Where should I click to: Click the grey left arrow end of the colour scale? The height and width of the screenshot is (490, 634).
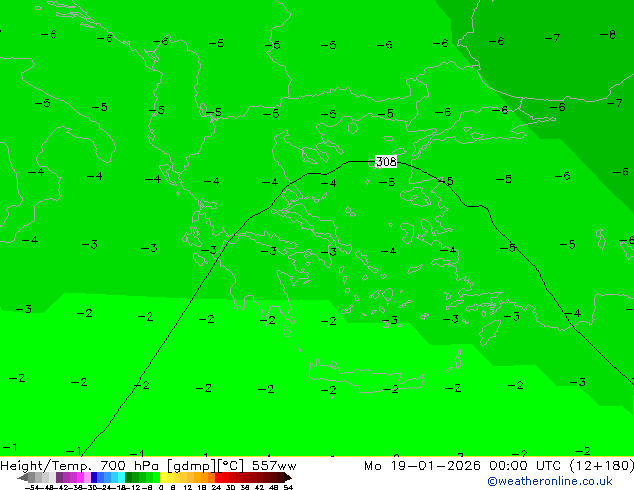coord(23,477)
